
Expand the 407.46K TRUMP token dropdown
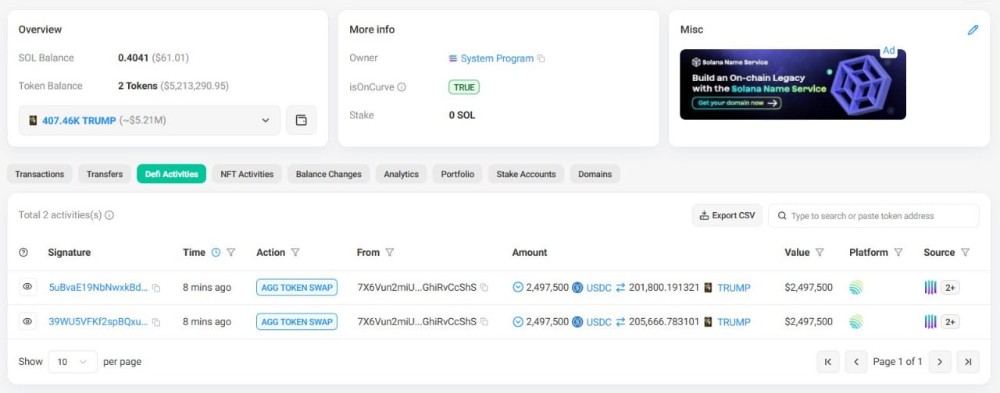tap(150, 120)
